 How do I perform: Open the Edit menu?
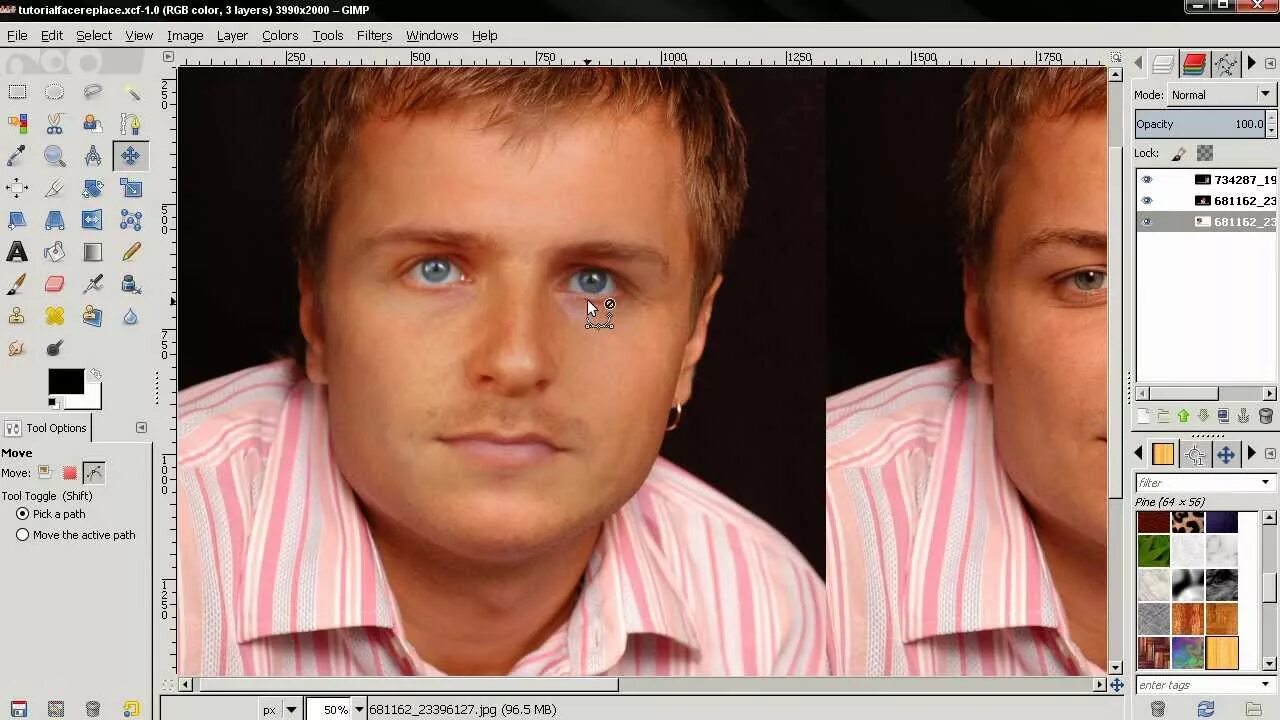[x=52, y=35]
